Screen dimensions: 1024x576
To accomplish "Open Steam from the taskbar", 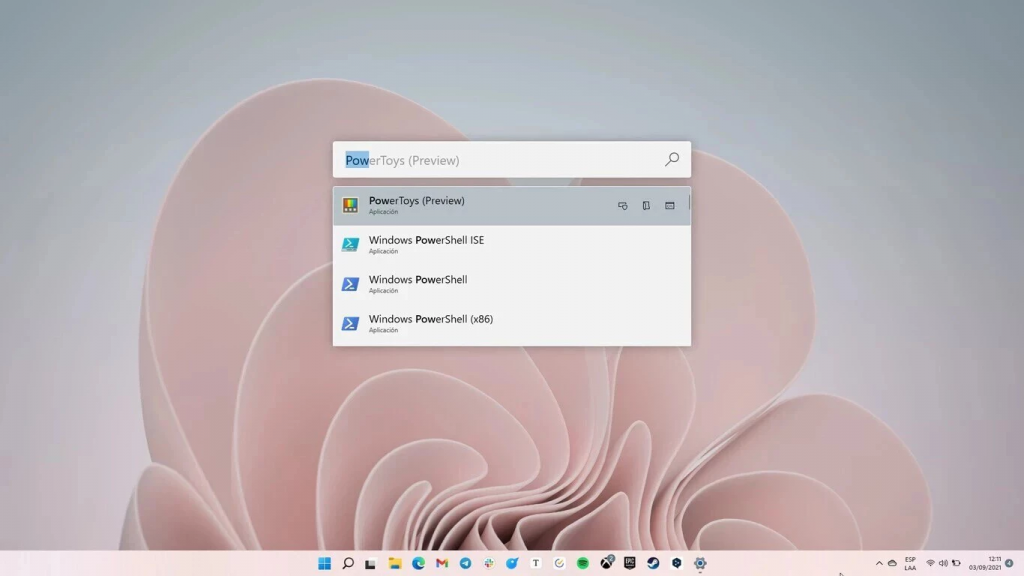I will coord(653,563).
